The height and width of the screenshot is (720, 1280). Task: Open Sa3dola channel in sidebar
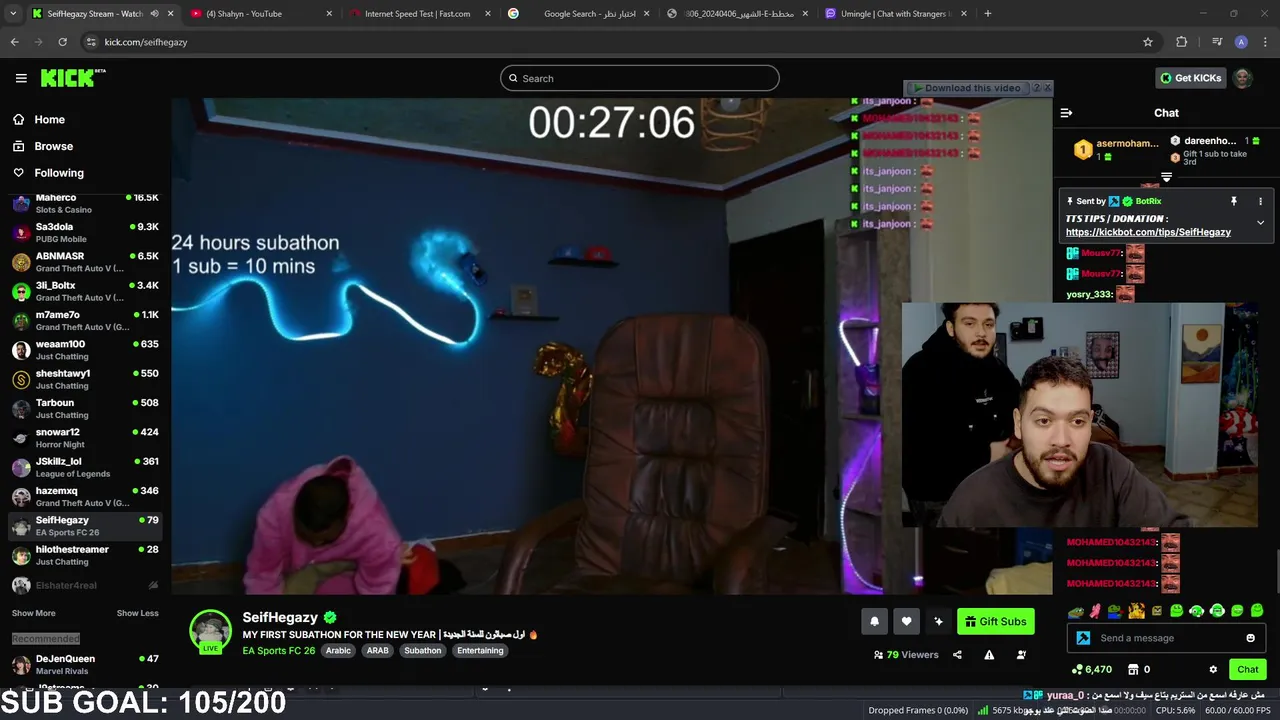pos(85,232)
